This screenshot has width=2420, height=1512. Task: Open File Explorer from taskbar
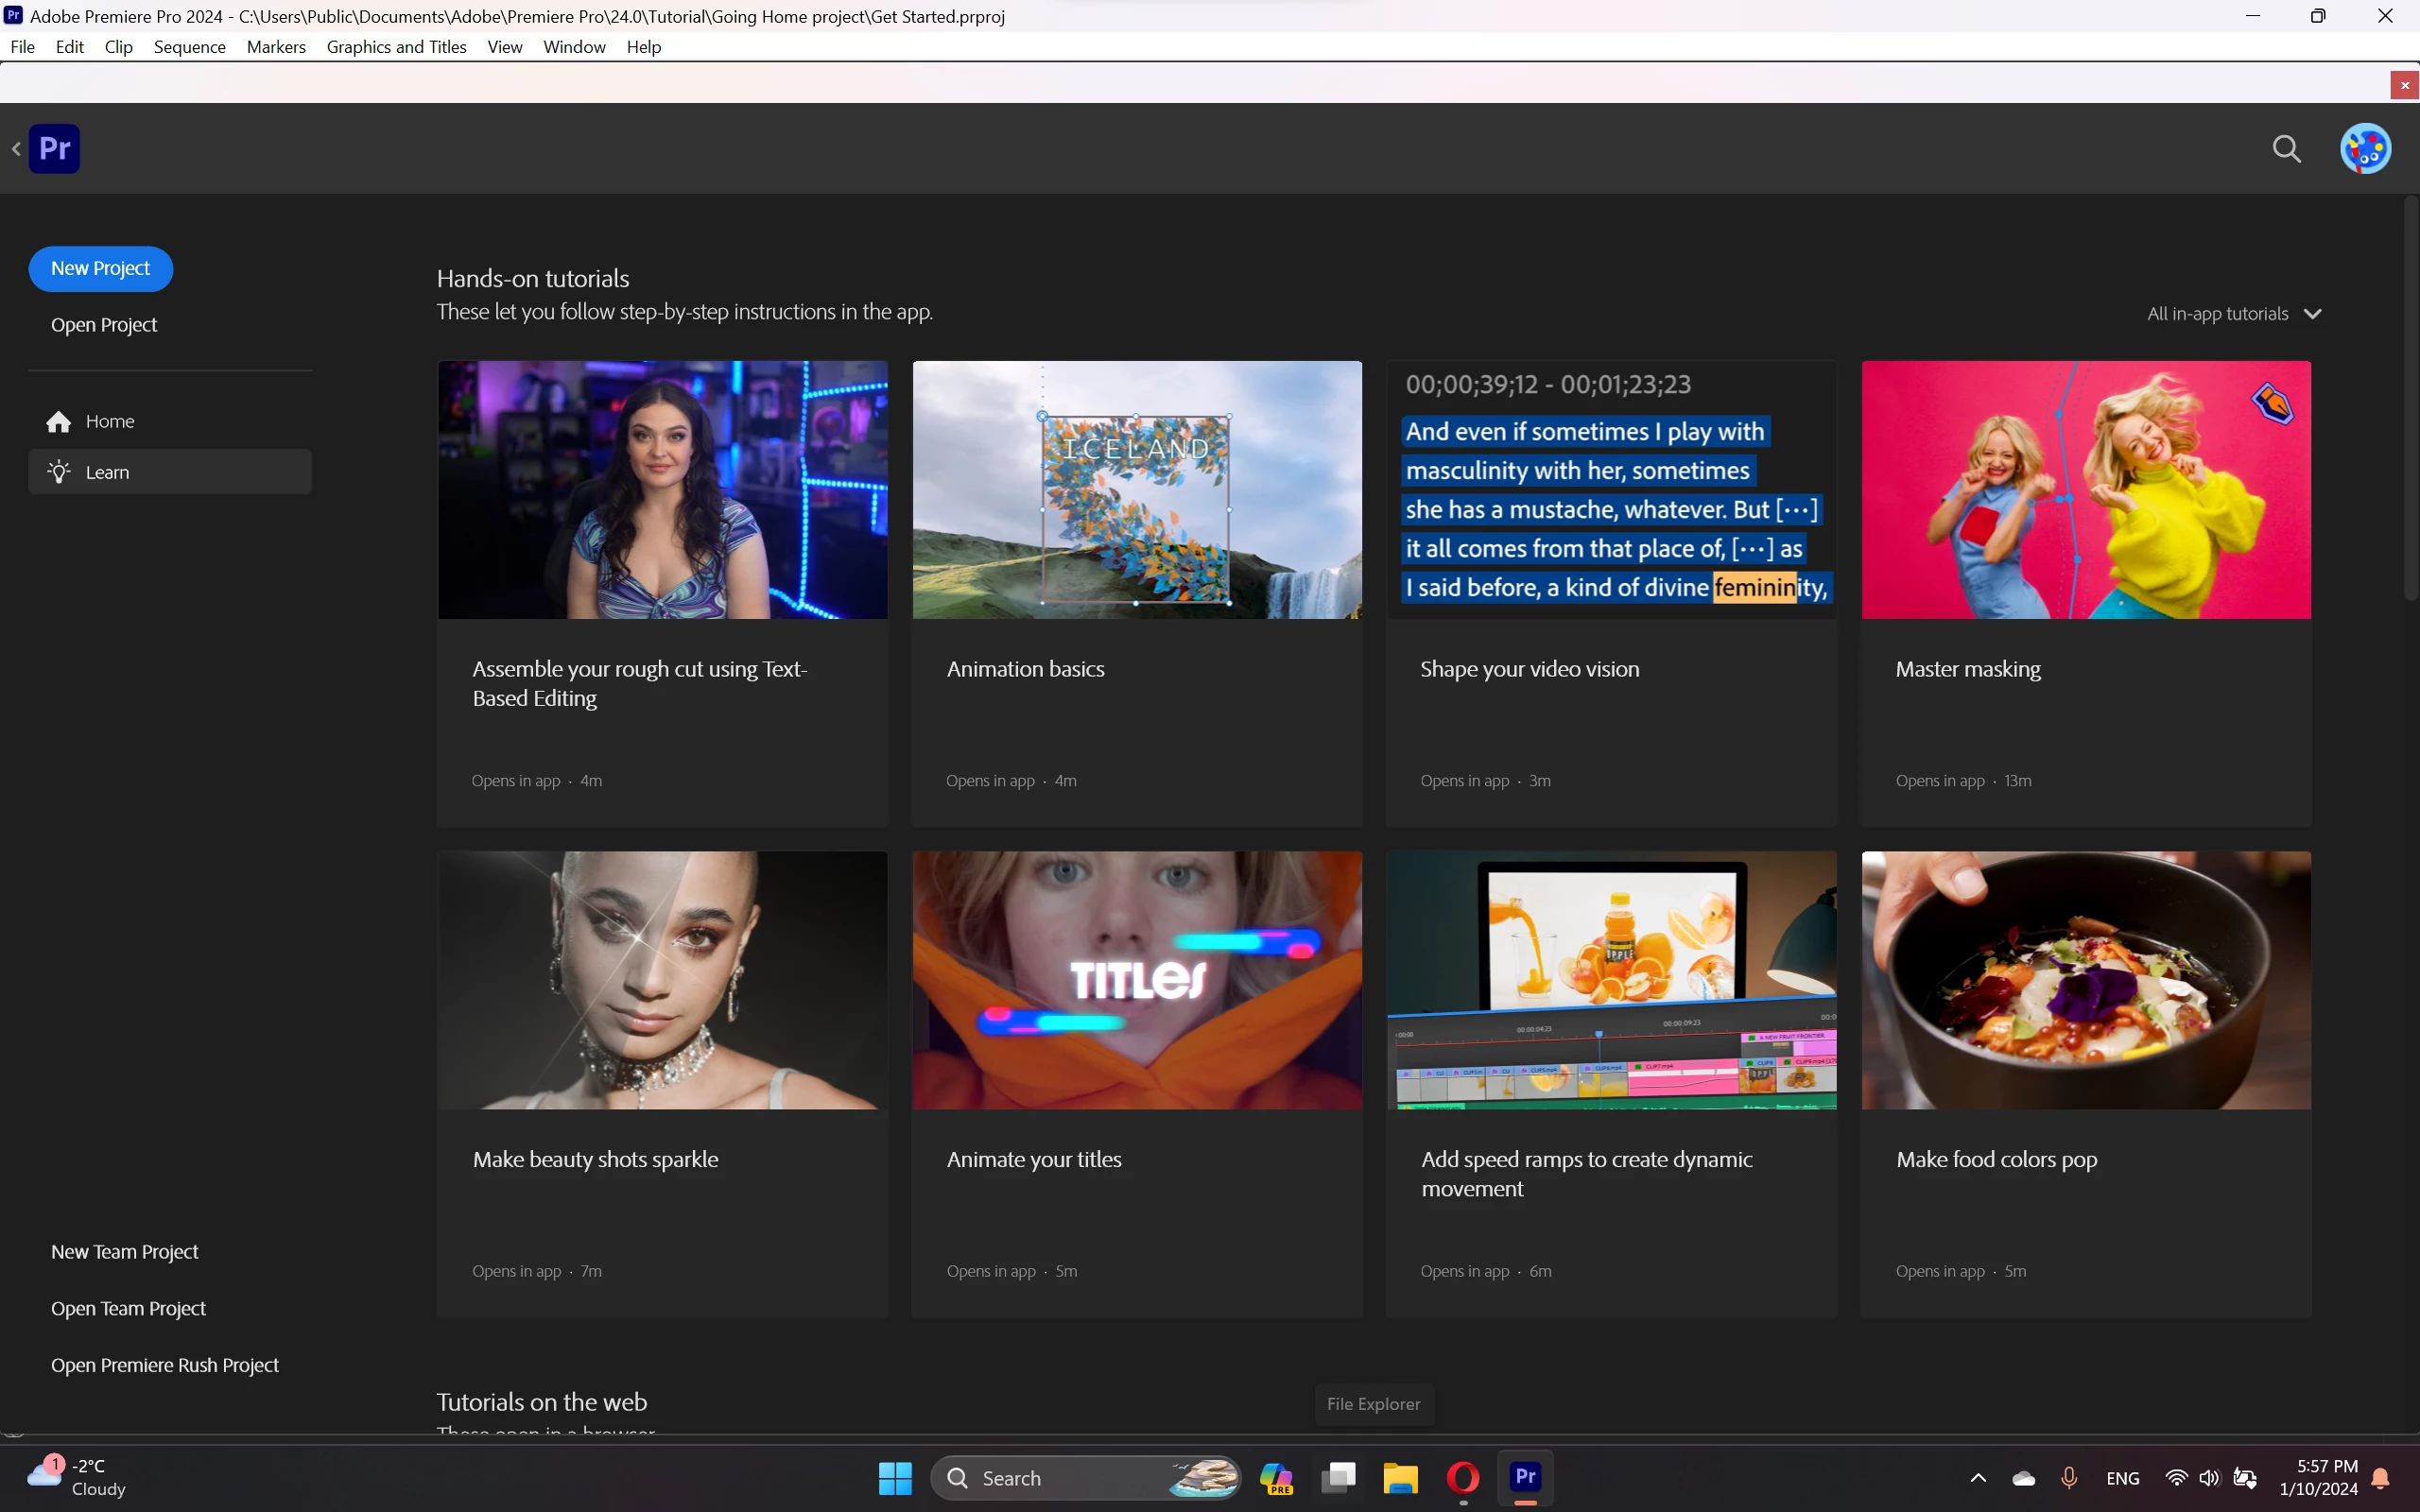click(x=1400, y=1477)
